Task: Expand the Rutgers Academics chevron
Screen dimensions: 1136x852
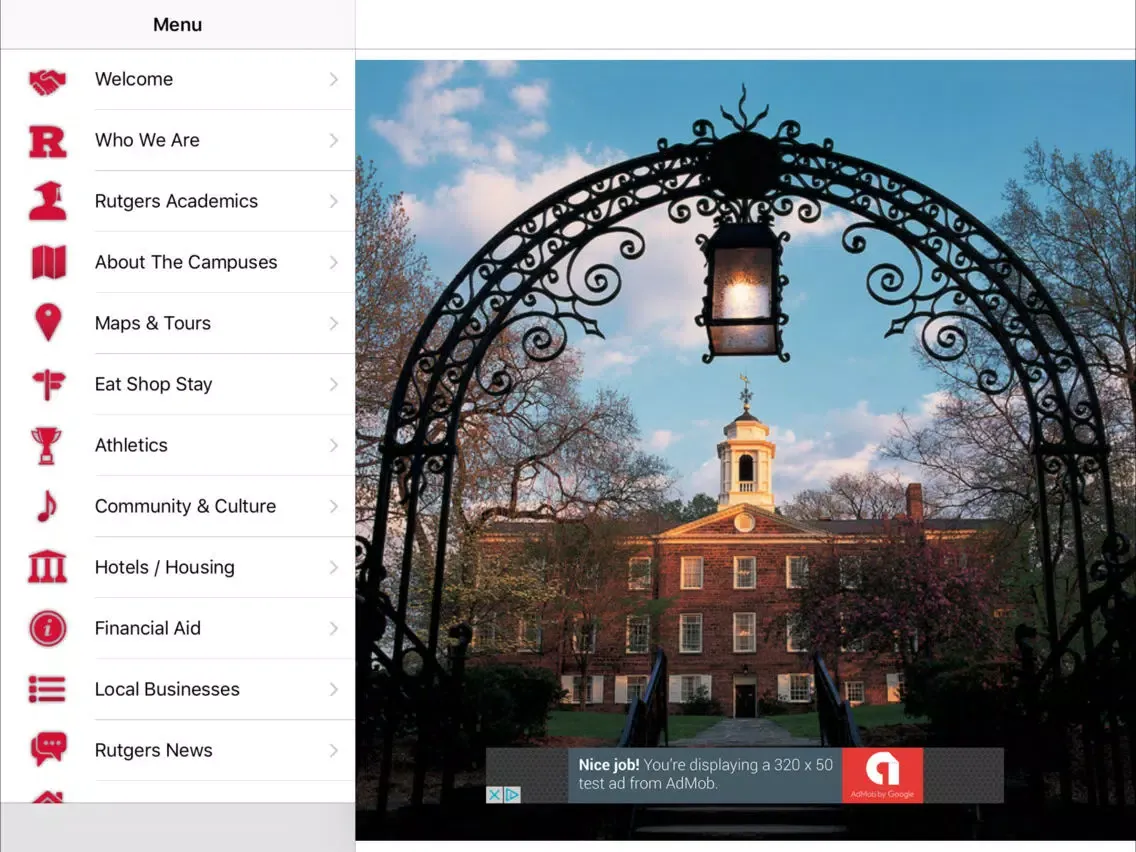Action: pos(334,201)
